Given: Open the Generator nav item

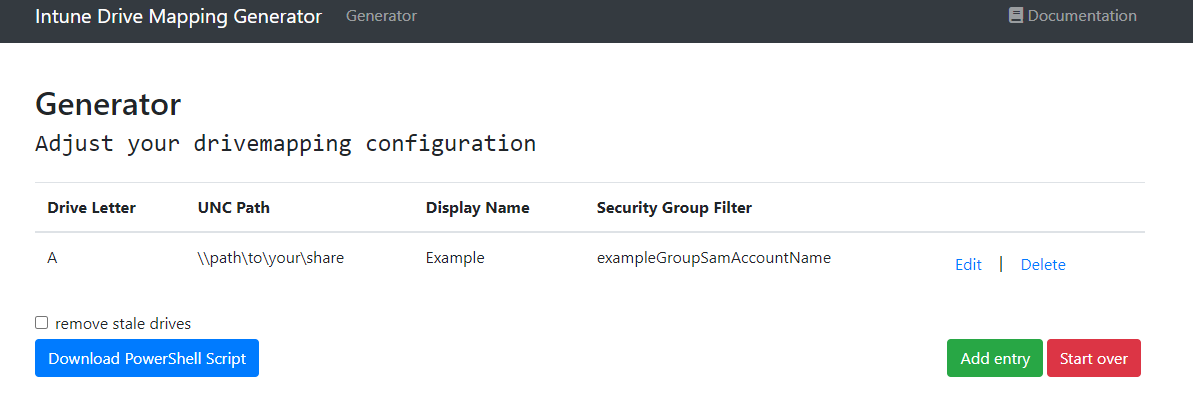Looking at the screenshot, I should 381,15.
